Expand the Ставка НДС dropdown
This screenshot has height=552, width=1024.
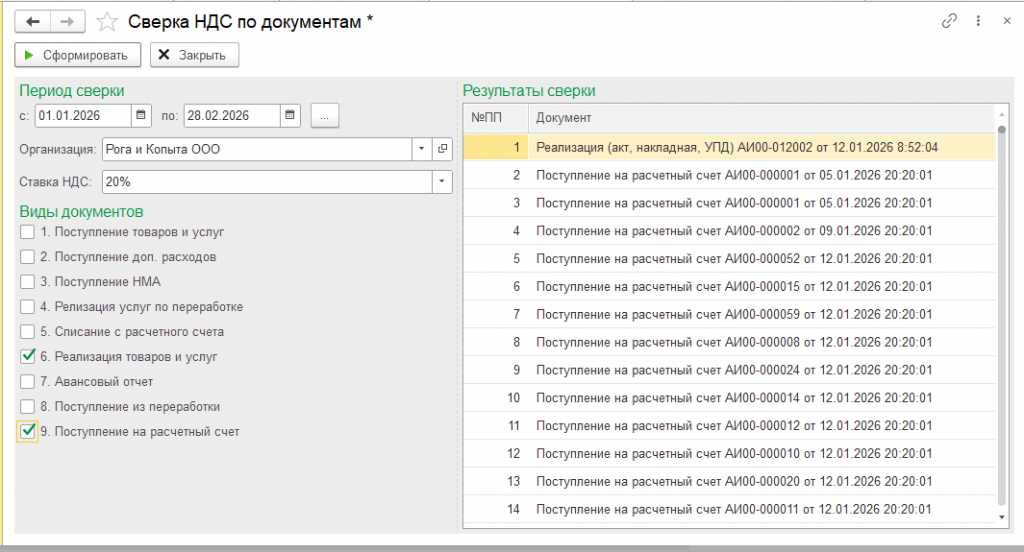[x=441, y=182]
